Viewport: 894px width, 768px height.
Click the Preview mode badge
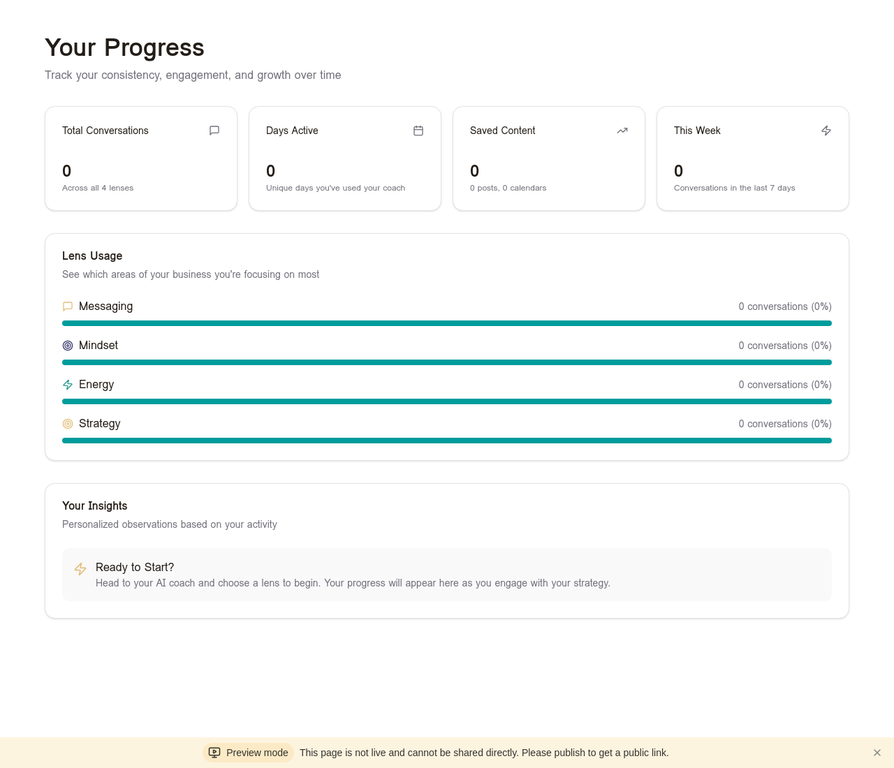(248, 753)
